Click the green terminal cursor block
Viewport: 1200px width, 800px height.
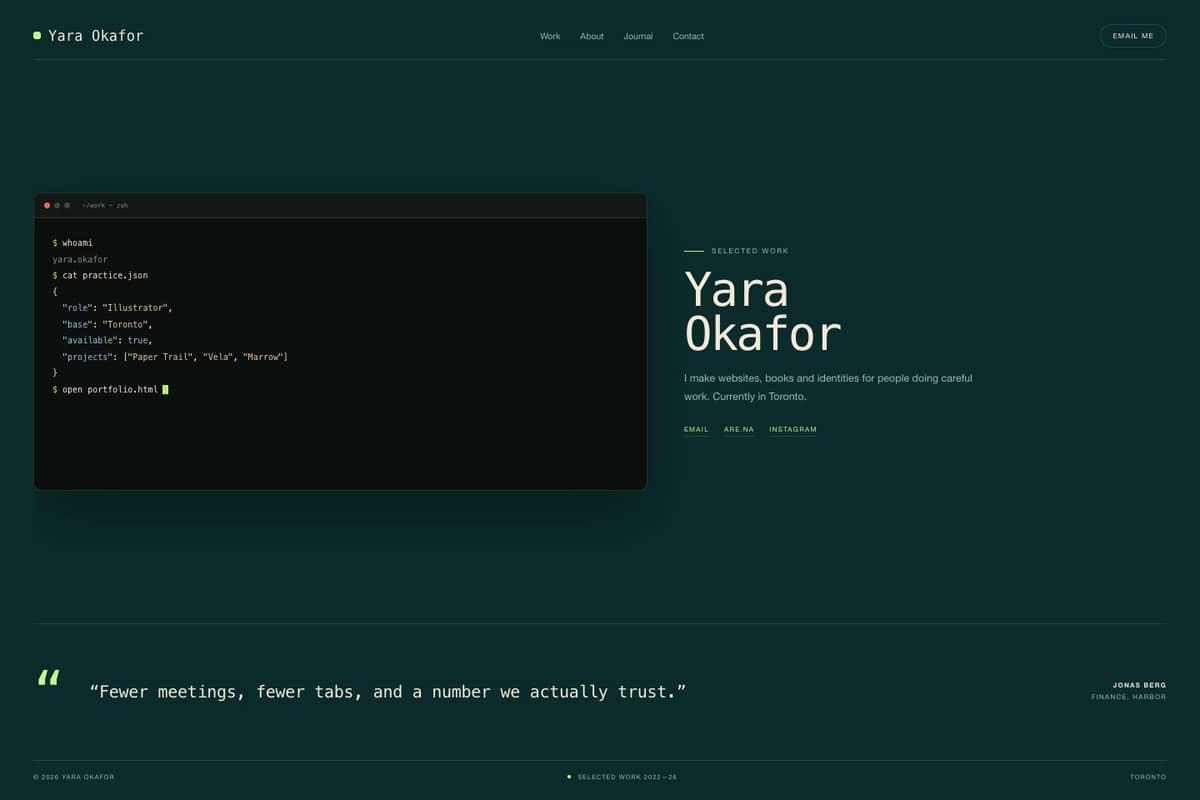coord(165,389)
